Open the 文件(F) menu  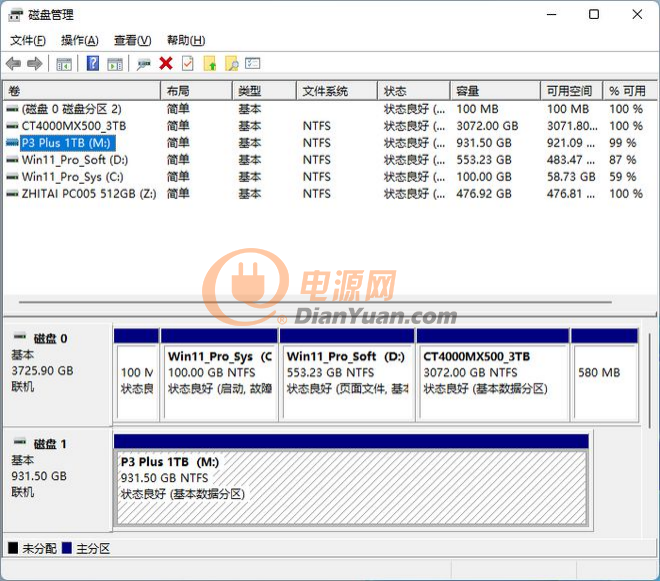pos(27,40)
